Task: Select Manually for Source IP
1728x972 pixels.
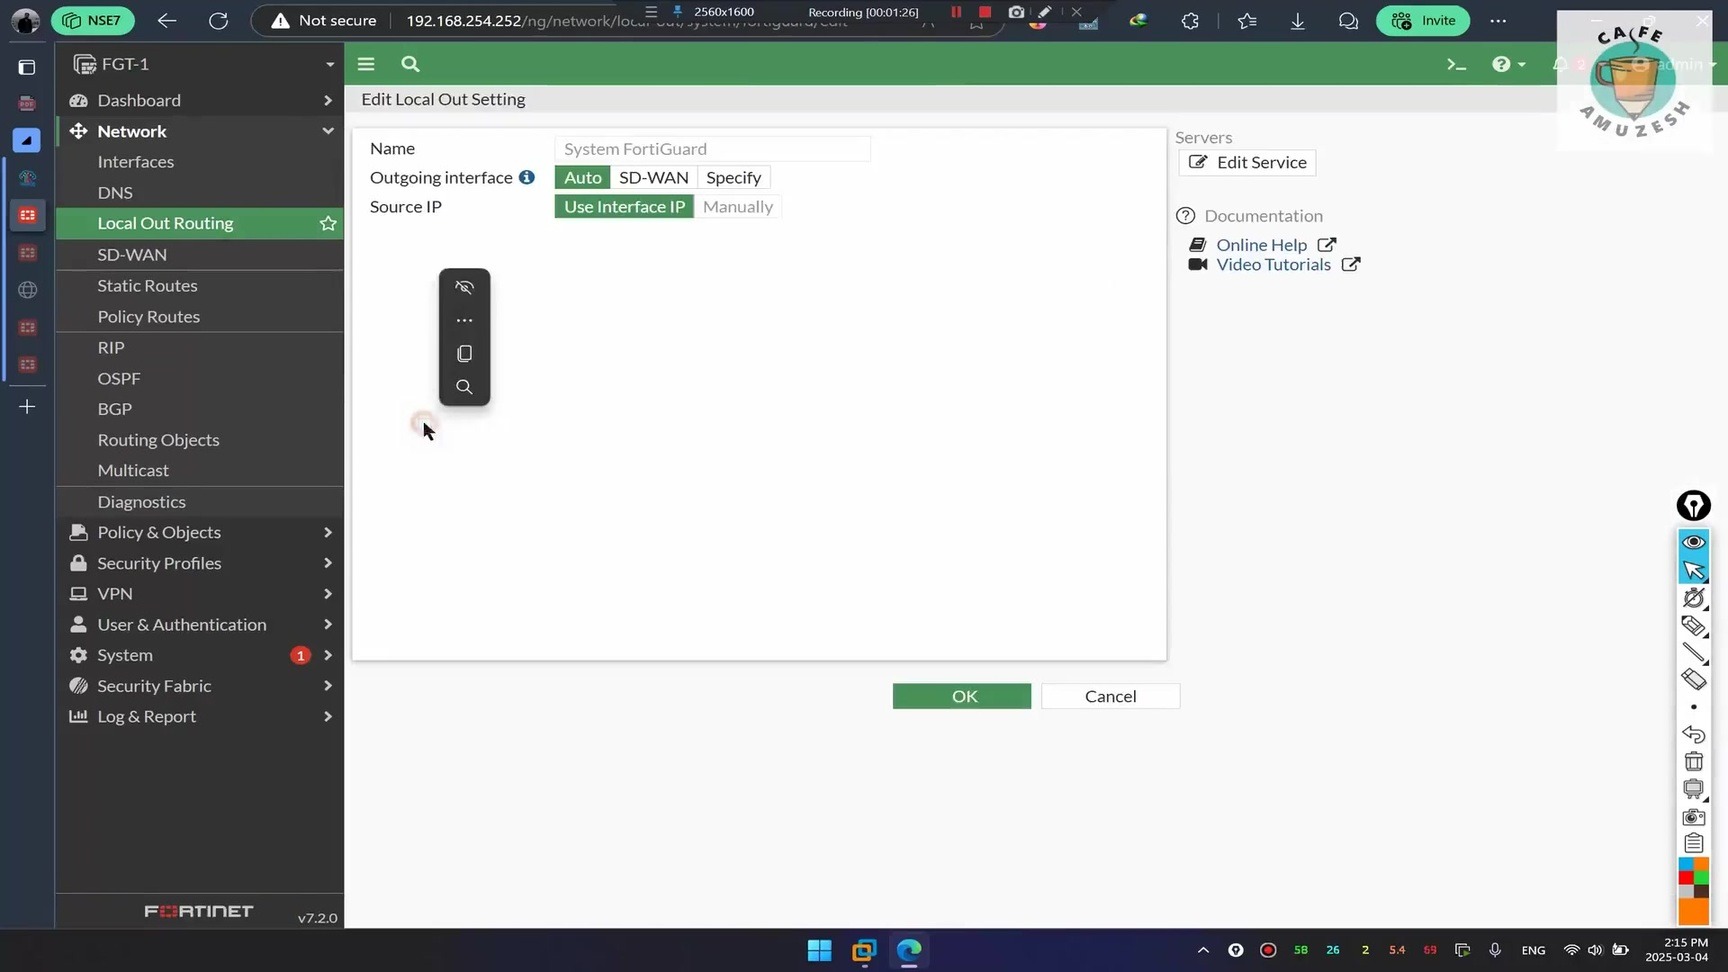Action: point(738,206)
